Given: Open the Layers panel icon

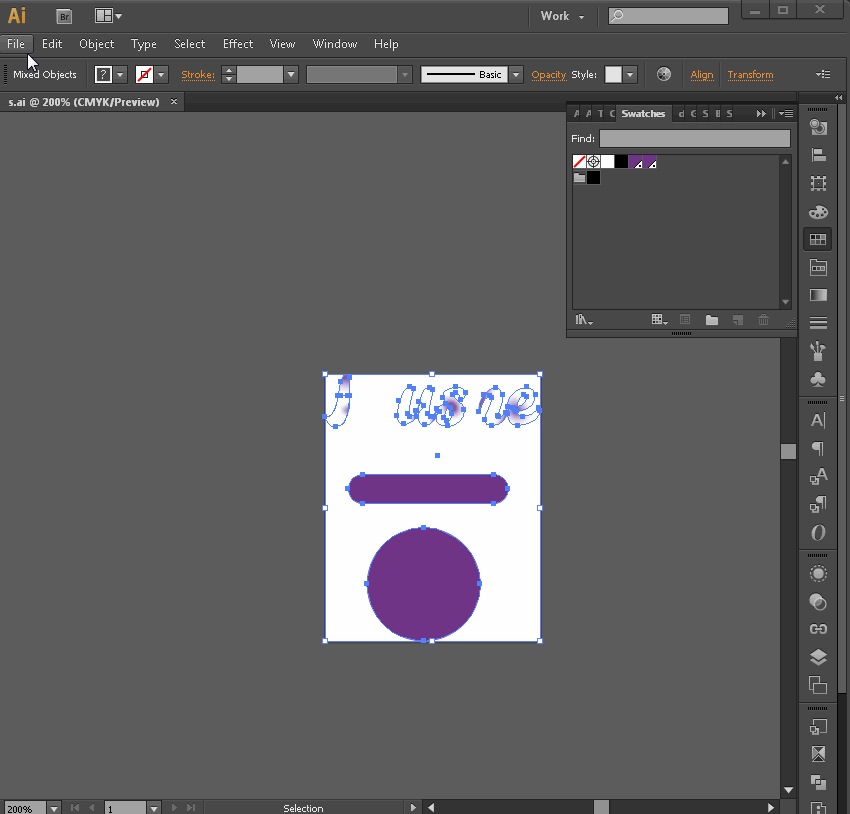Looking at the screenshot, I should (818, 657).
